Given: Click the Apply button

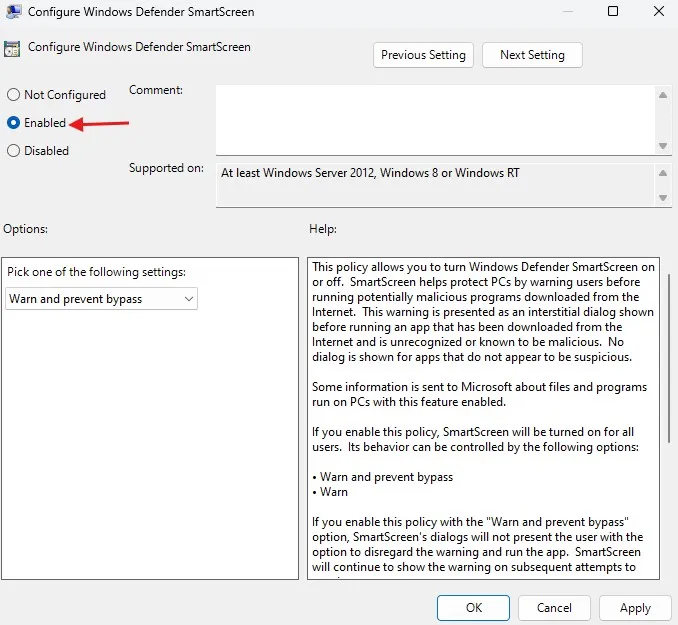Looking at the screenshot, I should (x=635, y=608).
